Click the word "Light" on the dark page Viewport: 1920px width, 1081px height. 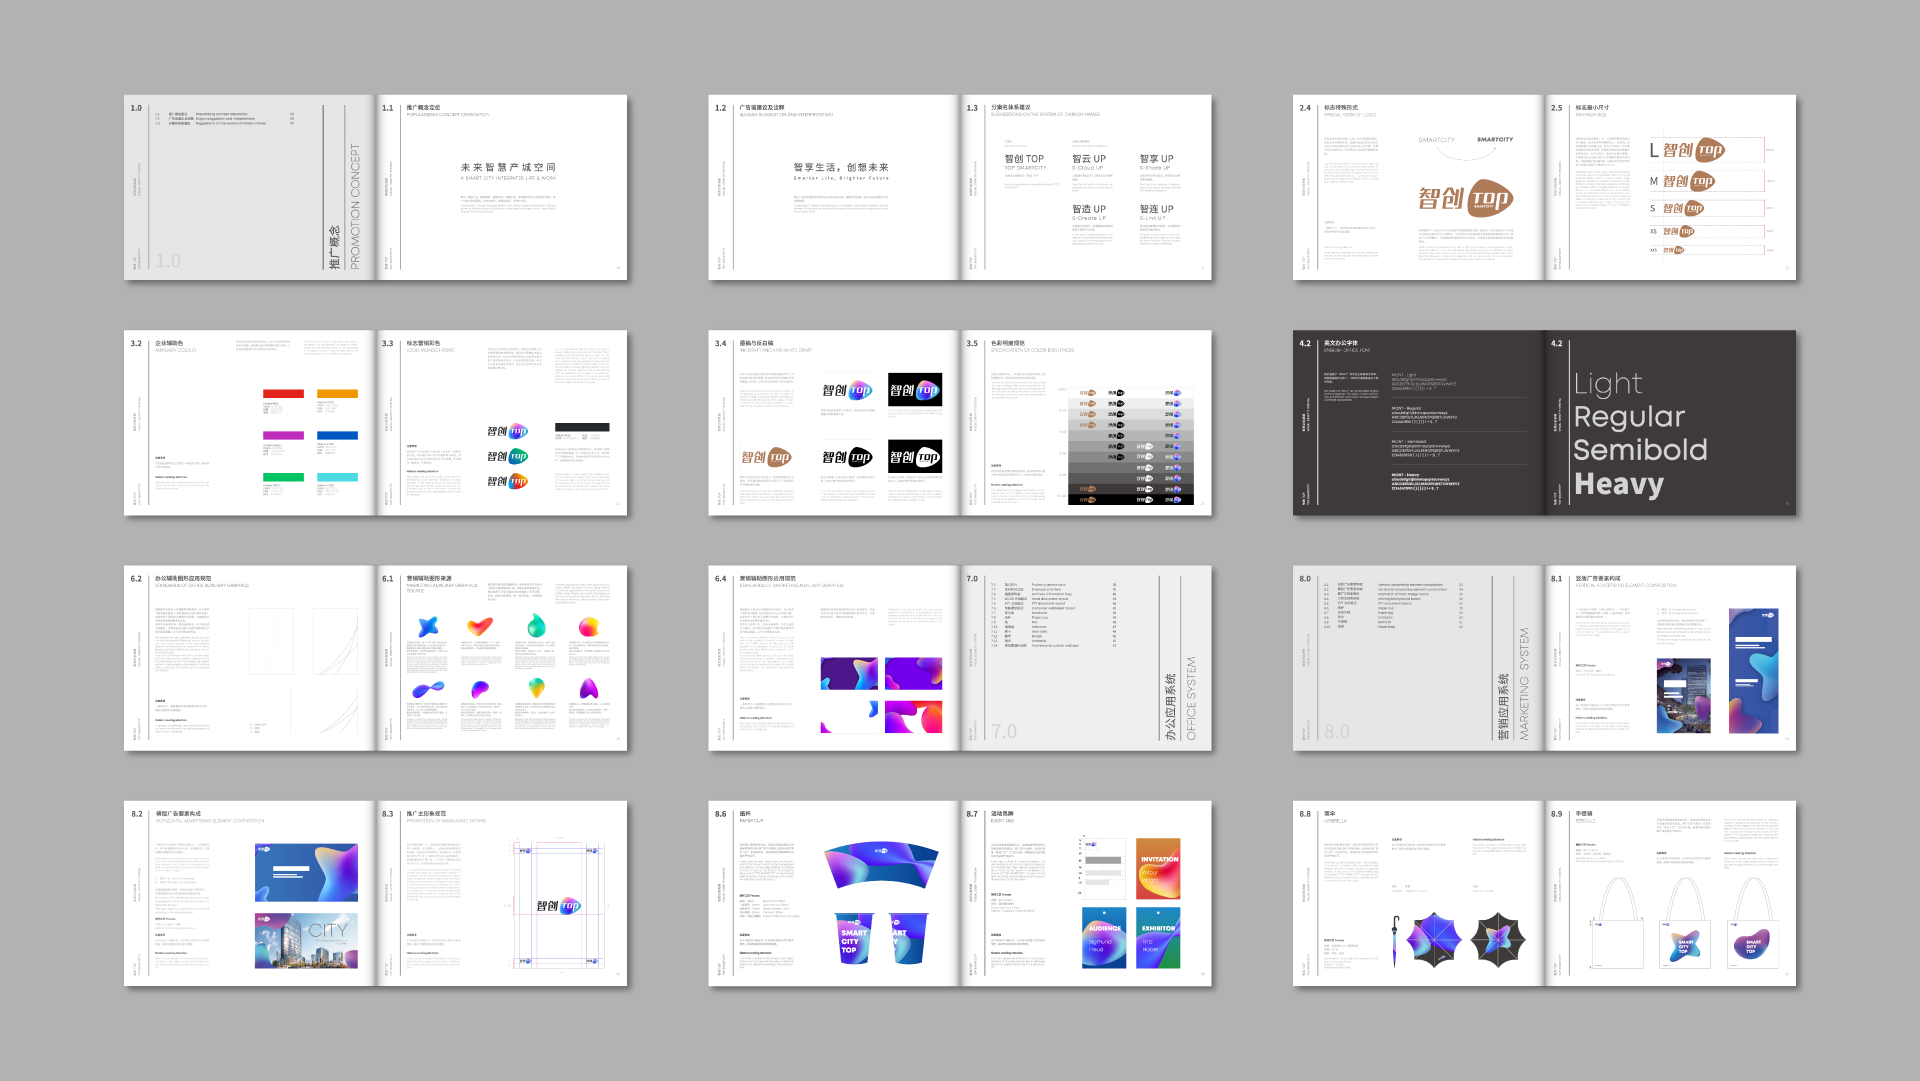click(1608, 383)
